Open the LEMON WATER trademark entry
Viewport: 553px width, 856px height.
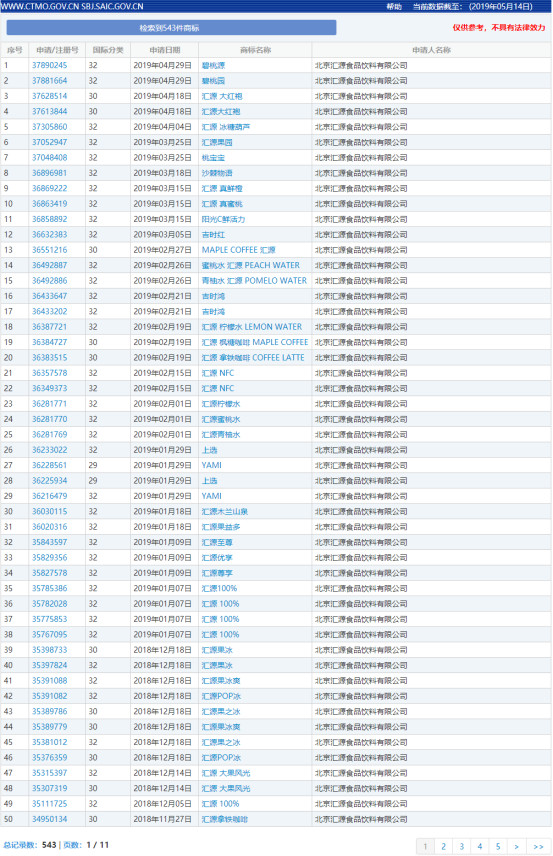[252, 327]
